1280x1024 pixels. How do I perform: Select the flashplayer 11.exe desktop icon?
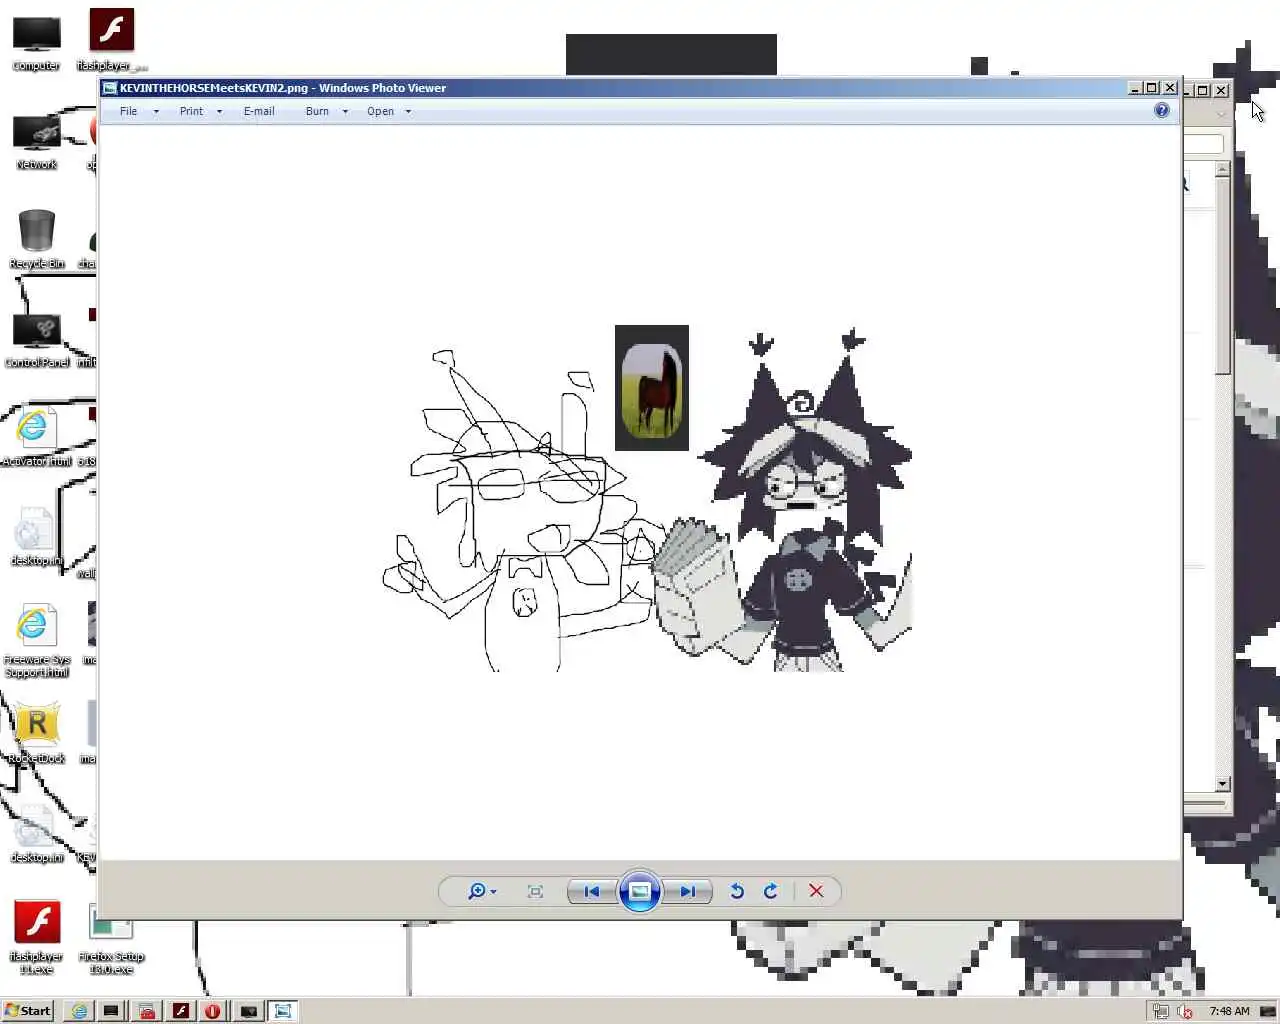(x=36, y=936)
